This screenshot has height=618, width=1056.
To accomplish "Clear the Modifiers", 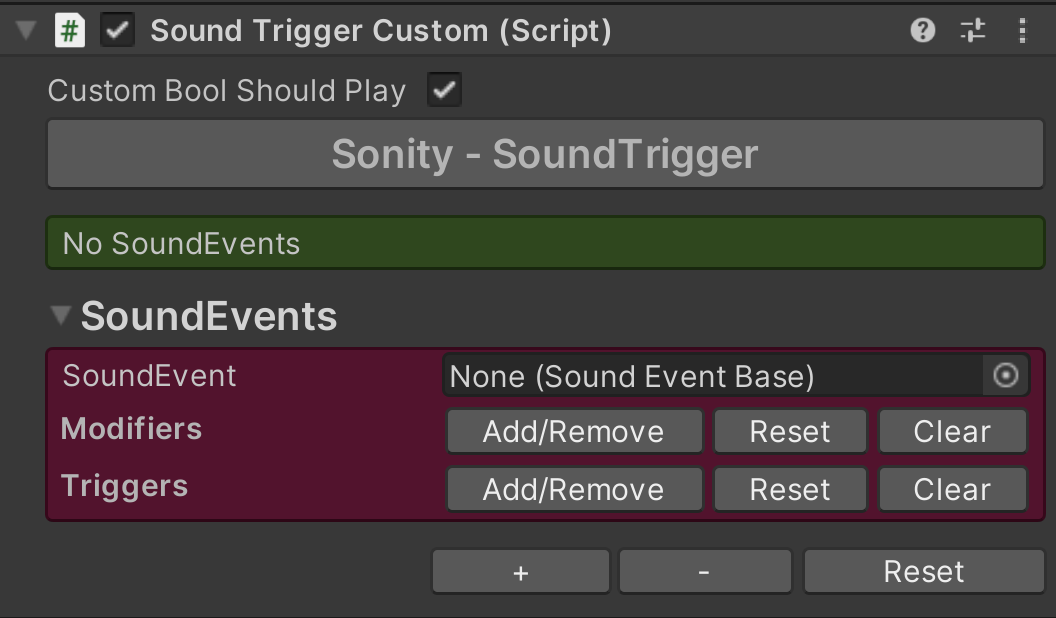I will [952, 432].
